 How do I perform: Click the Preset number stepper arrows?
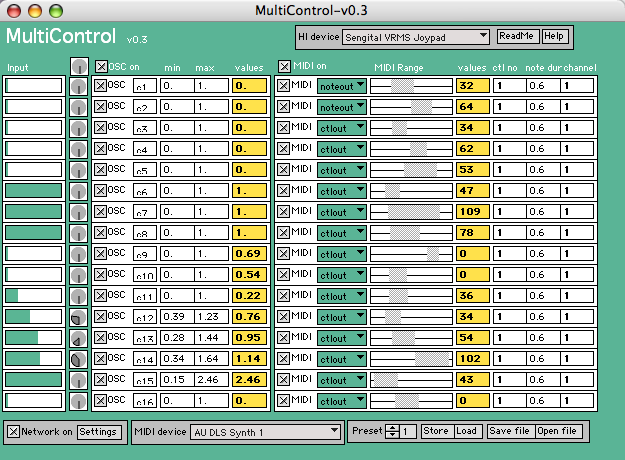click(394, 432)
